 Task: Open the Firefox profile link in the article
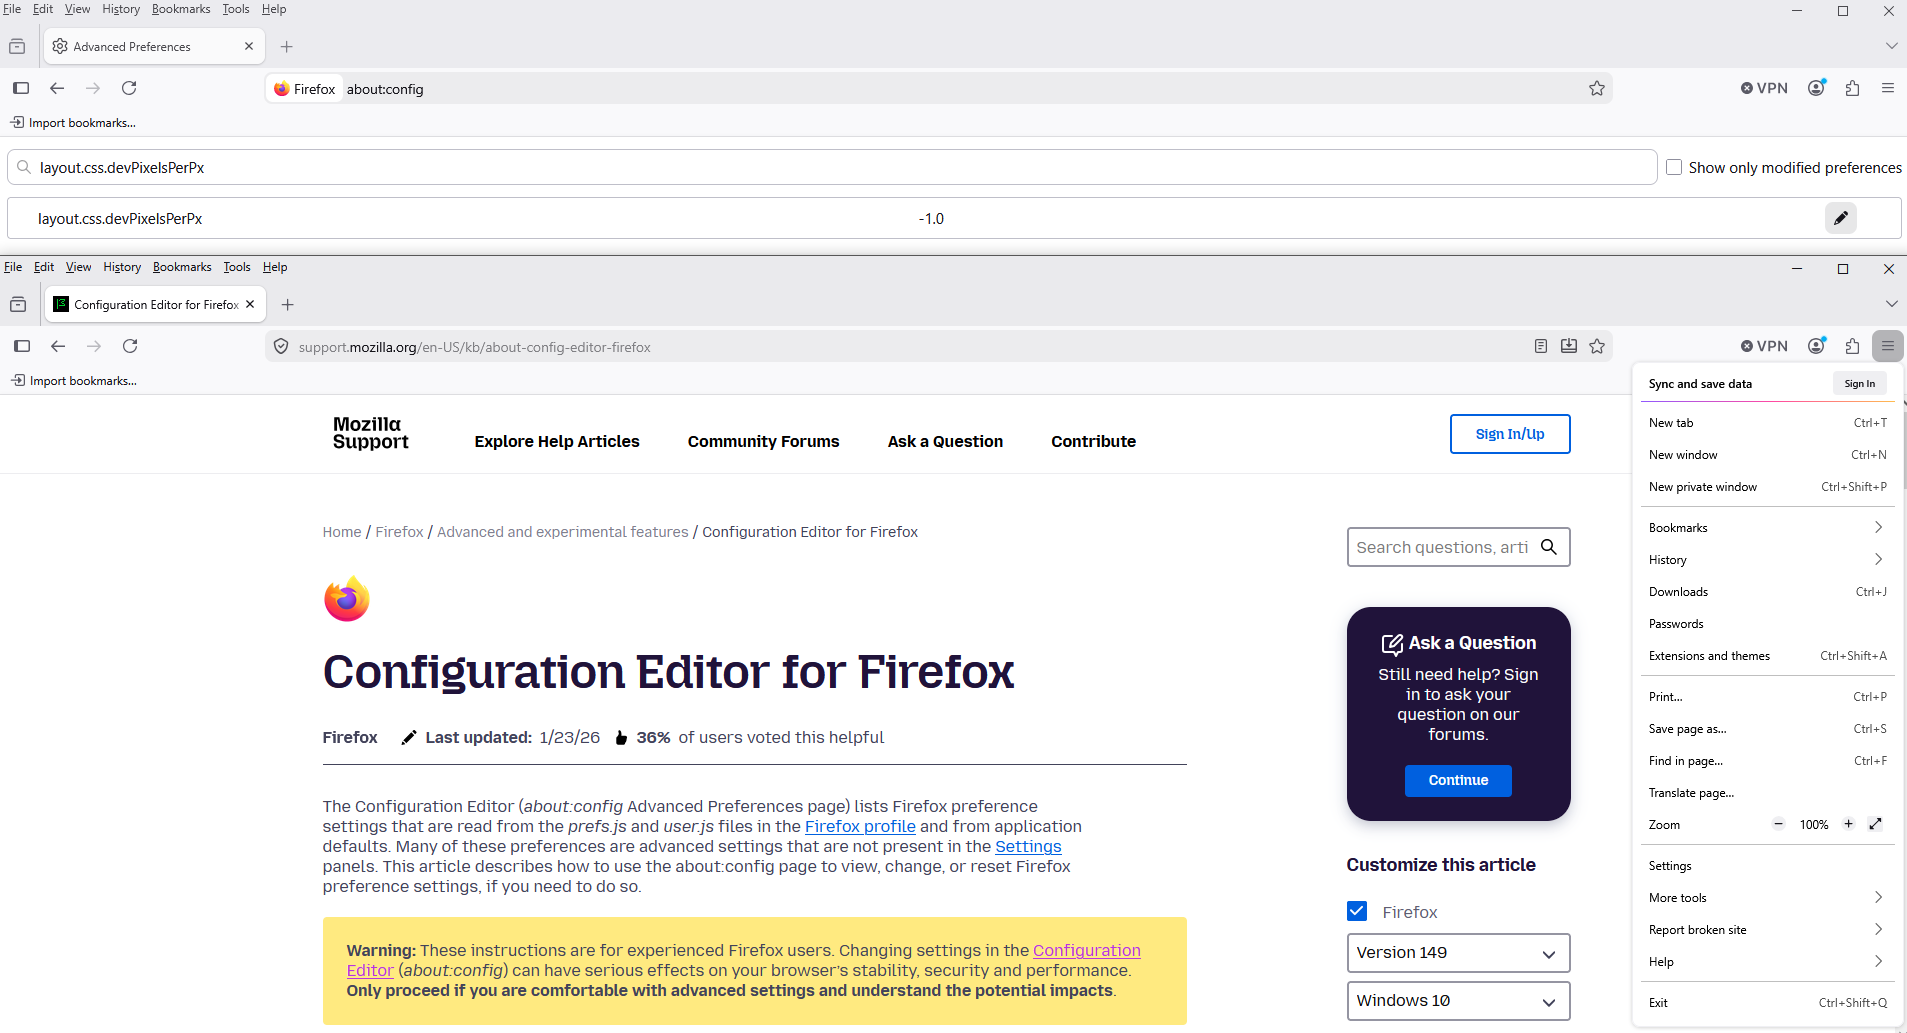click(x=860, y=826)
